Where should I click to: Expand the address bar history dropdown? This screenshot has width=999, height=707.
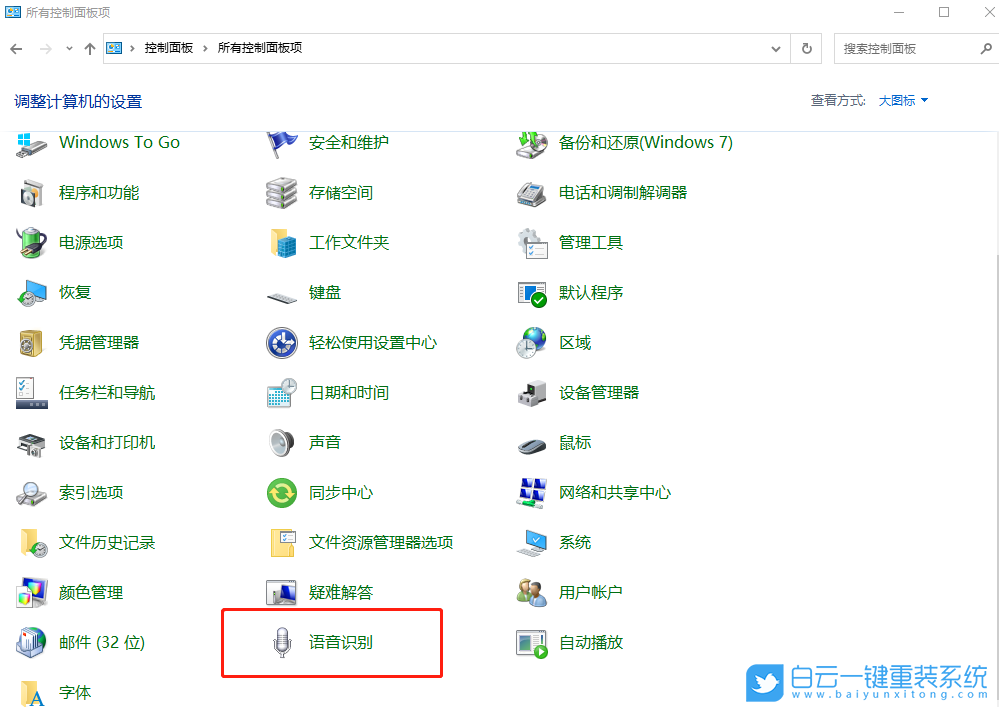point(776,47)
